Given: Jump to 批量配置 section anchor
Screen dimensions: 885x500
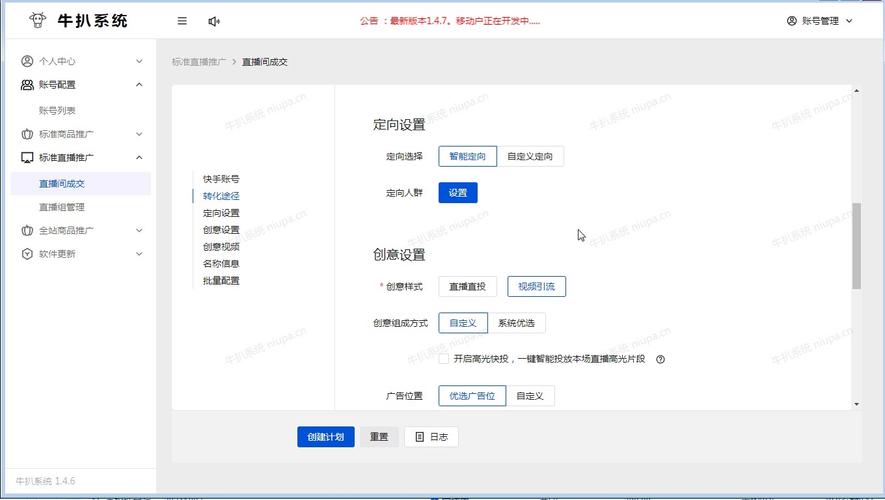Looking at the screenshot, I should point(221,280).
